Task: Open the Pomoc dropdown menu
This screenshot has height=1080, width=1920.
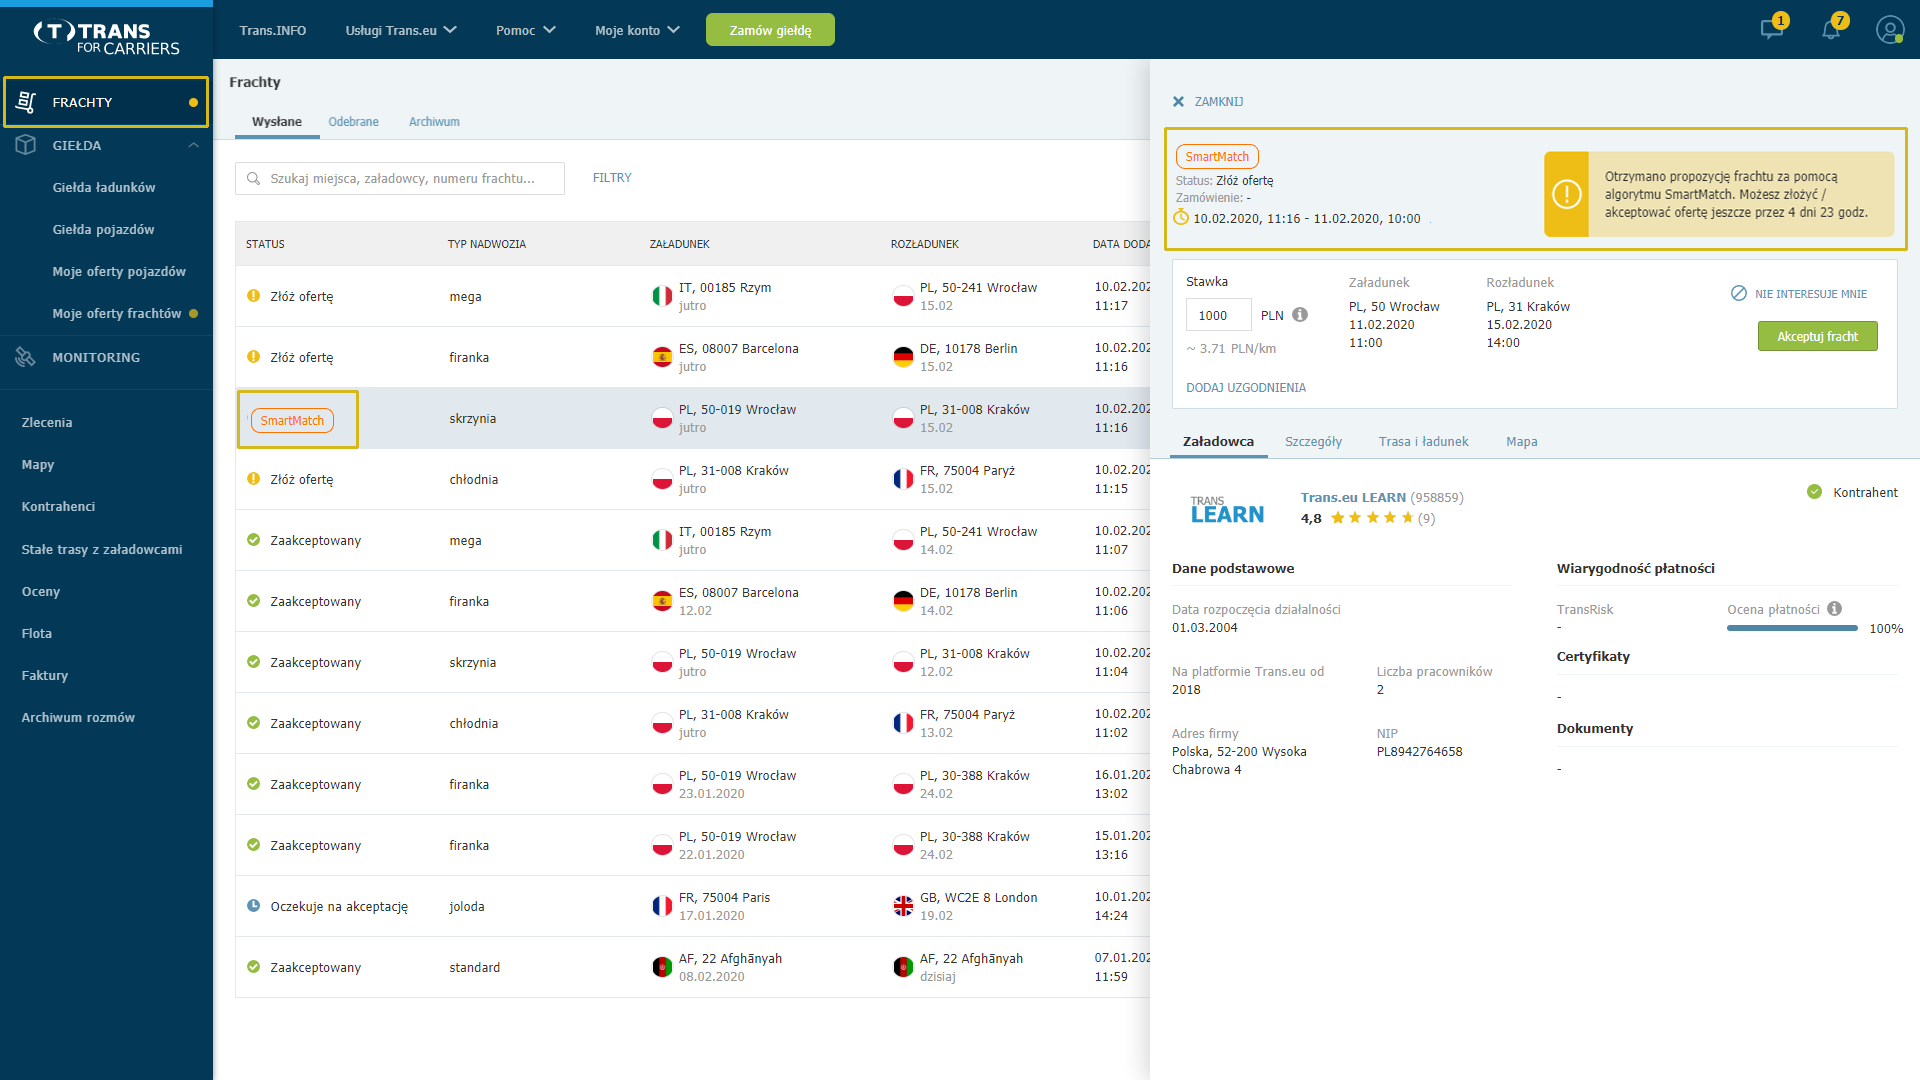Action: pos(526,30)
